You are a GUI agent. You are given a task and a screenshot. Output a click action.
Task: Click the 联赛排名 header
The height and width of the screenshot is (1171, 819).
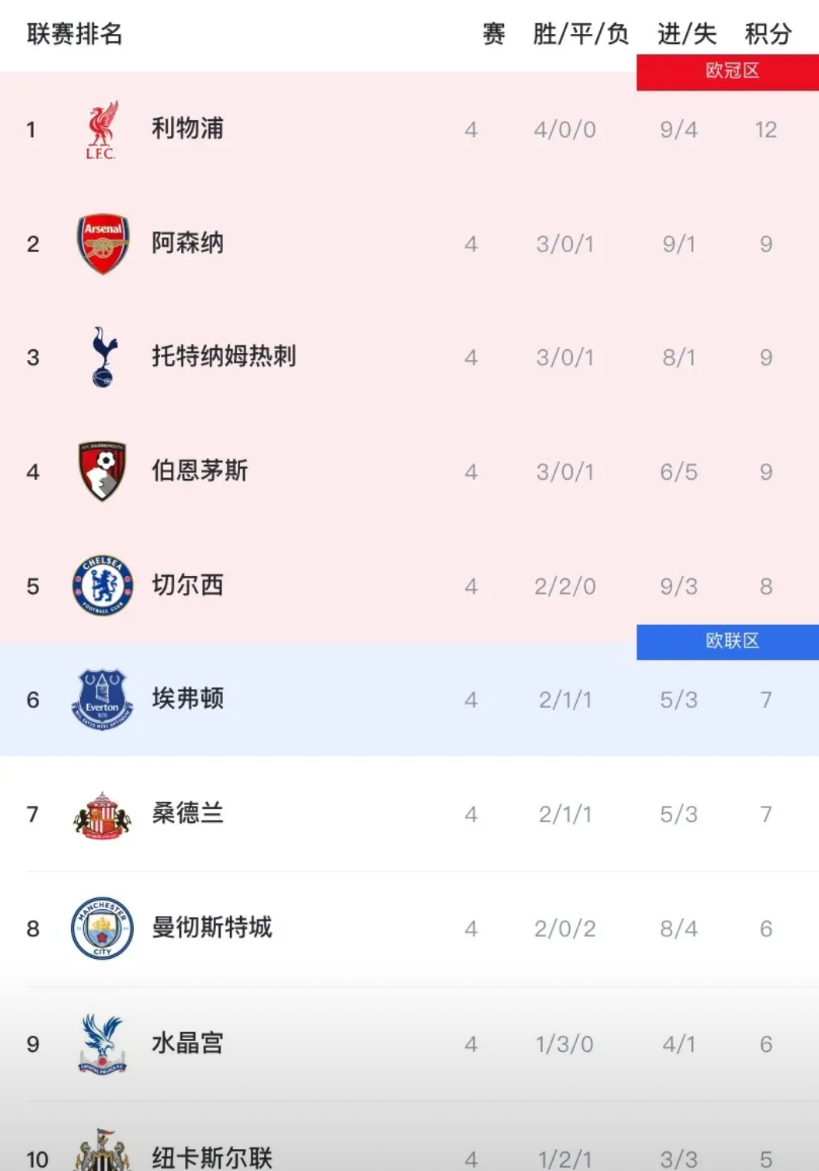click(75, 34)
